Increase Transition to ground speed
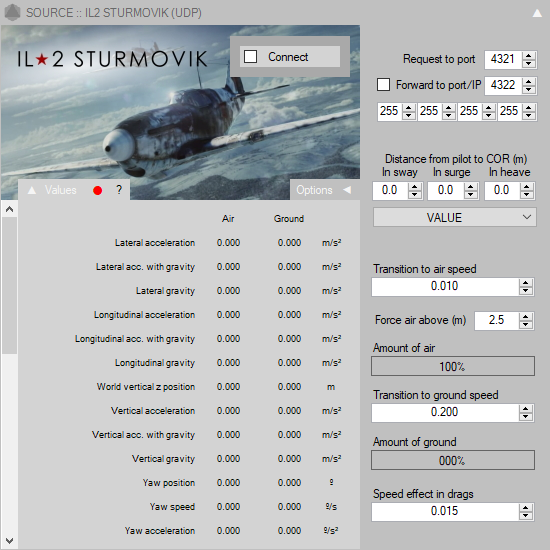 click(x=525, y=409)
